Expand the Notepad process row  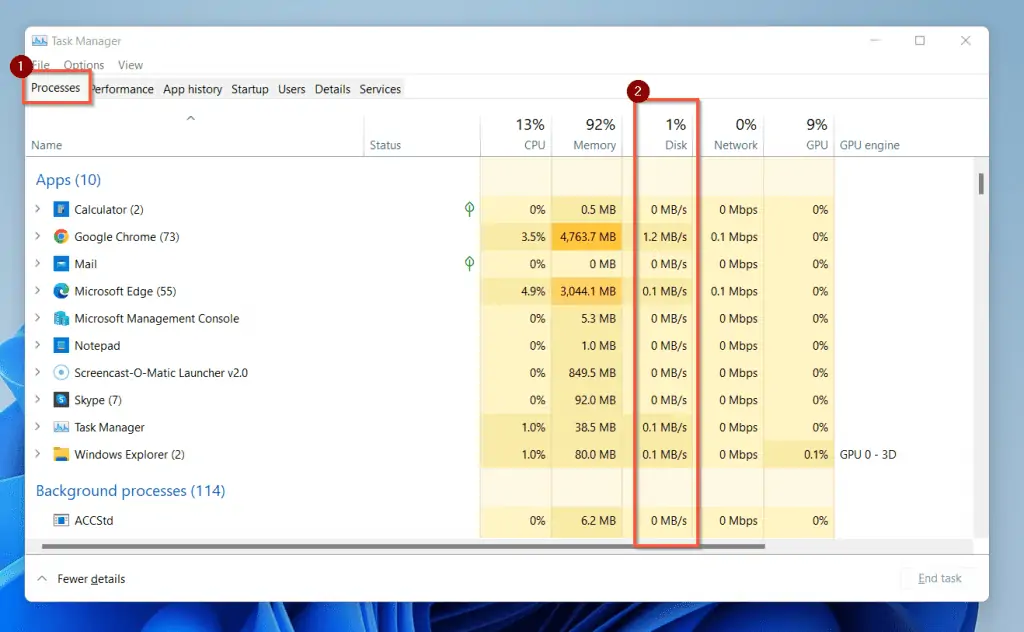38,345
